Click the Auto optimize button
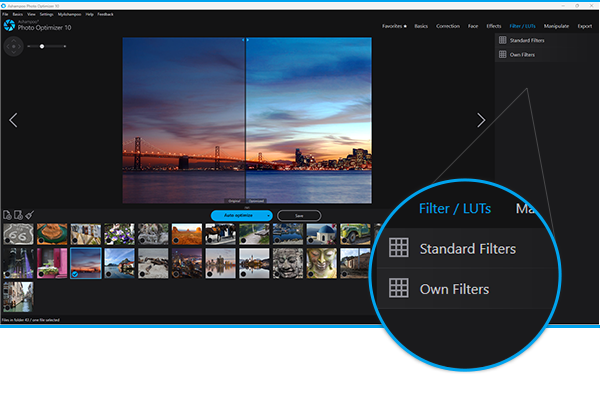Image resolution: width=600 pixels, height=400 pixels. coord(238,215)
